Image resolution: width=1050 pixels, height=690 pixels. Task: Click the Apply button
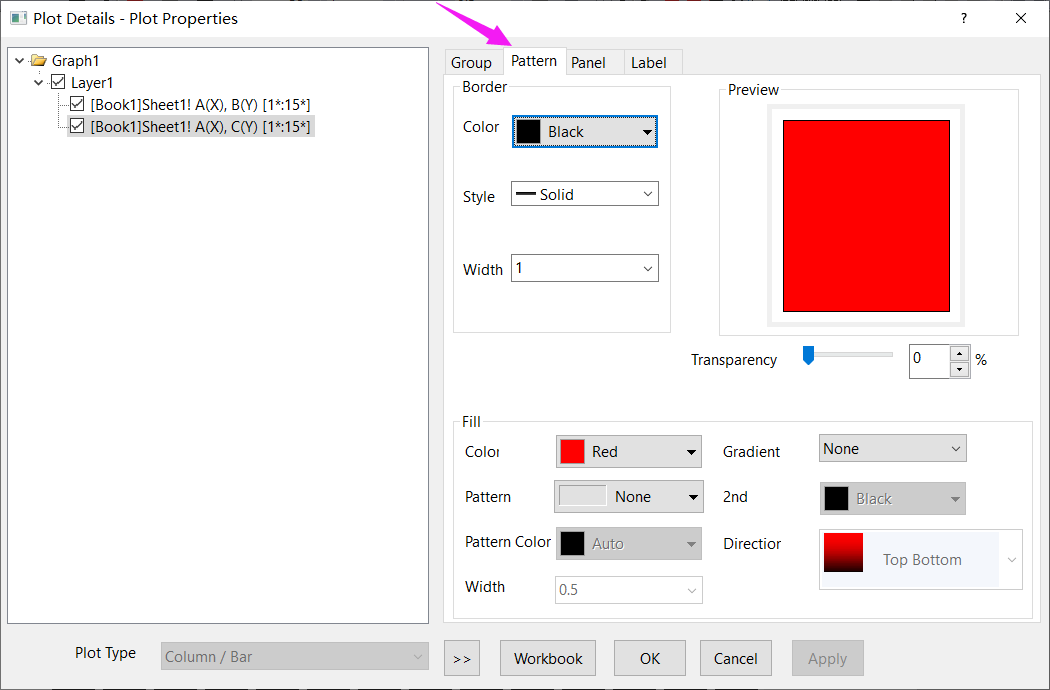[828, 659]
